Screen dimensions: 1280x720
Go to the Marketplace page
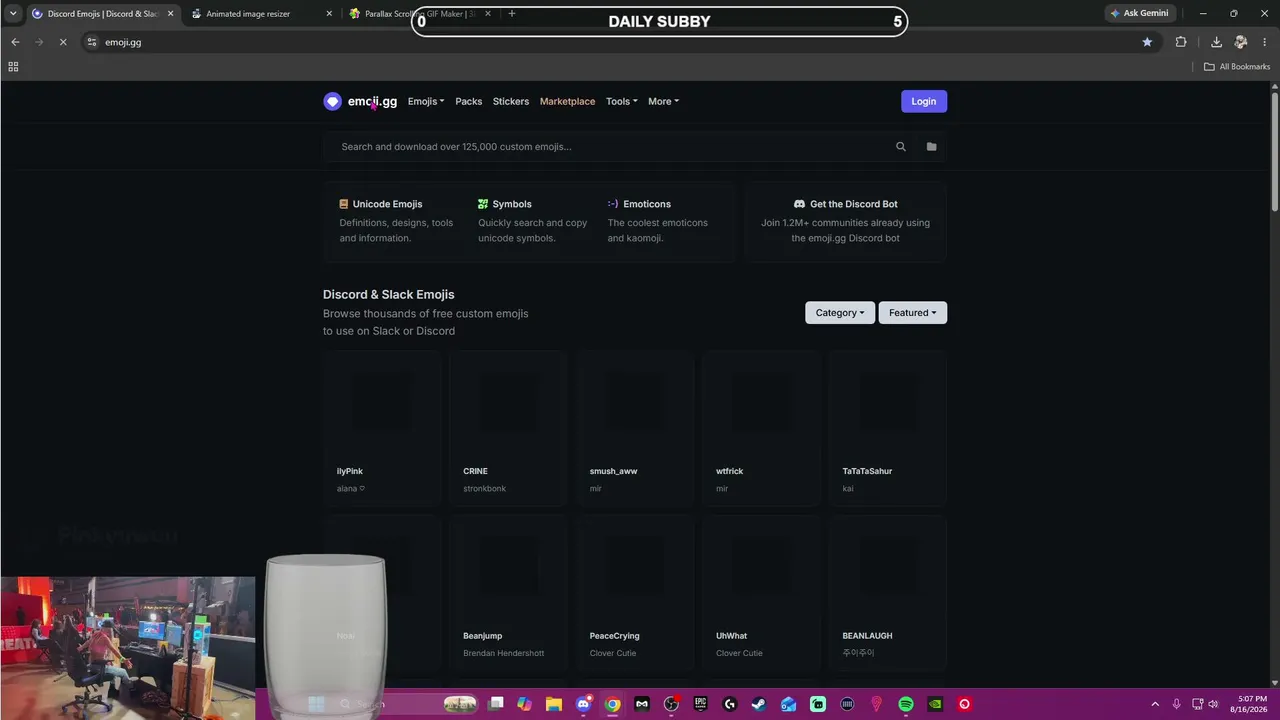pyautogui.click(x=567, y=101)
